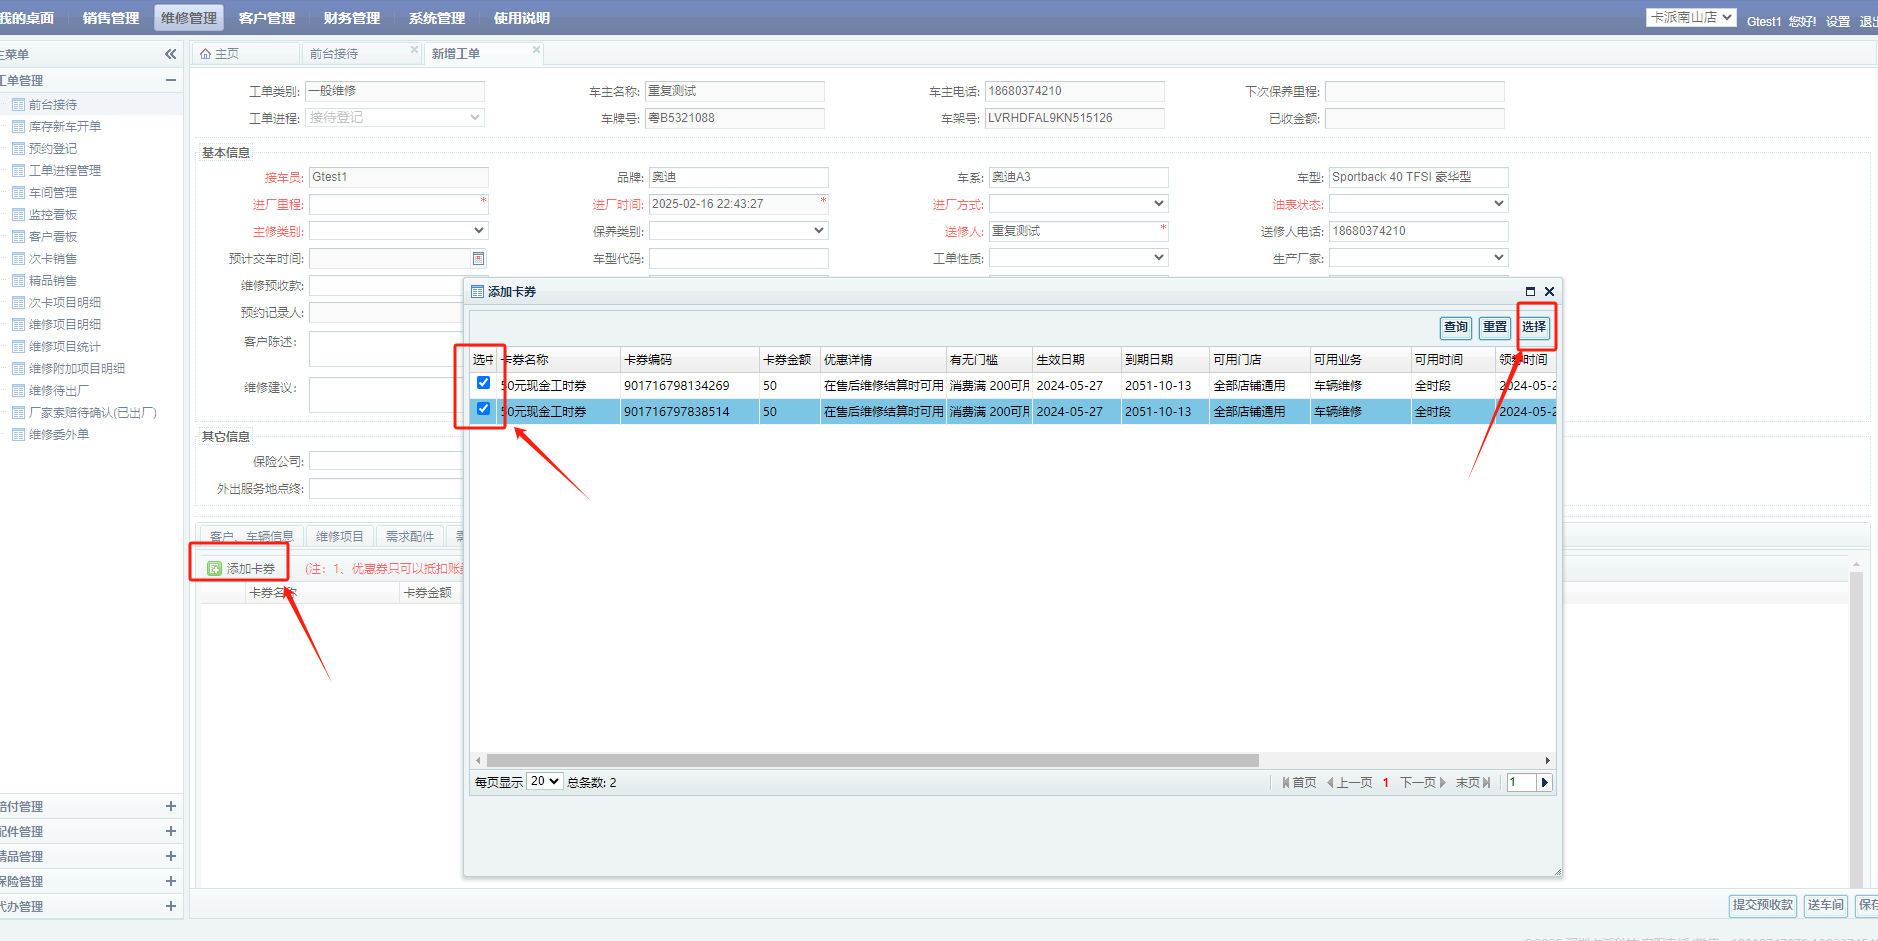Image resolution: width=1878 pixels, height=941 pixels.
Task: Click the home icon on the main page tab
Action: (x=206, y=54)
